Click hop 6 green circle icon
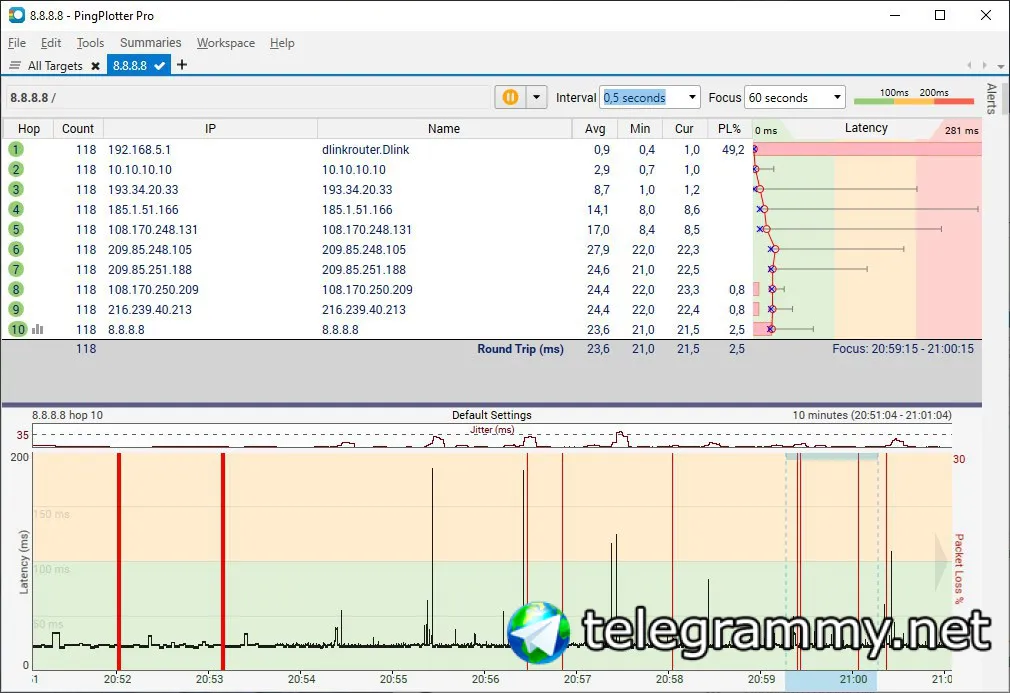The height and width of the screenshot is (693, 1010). coord(16,249)
